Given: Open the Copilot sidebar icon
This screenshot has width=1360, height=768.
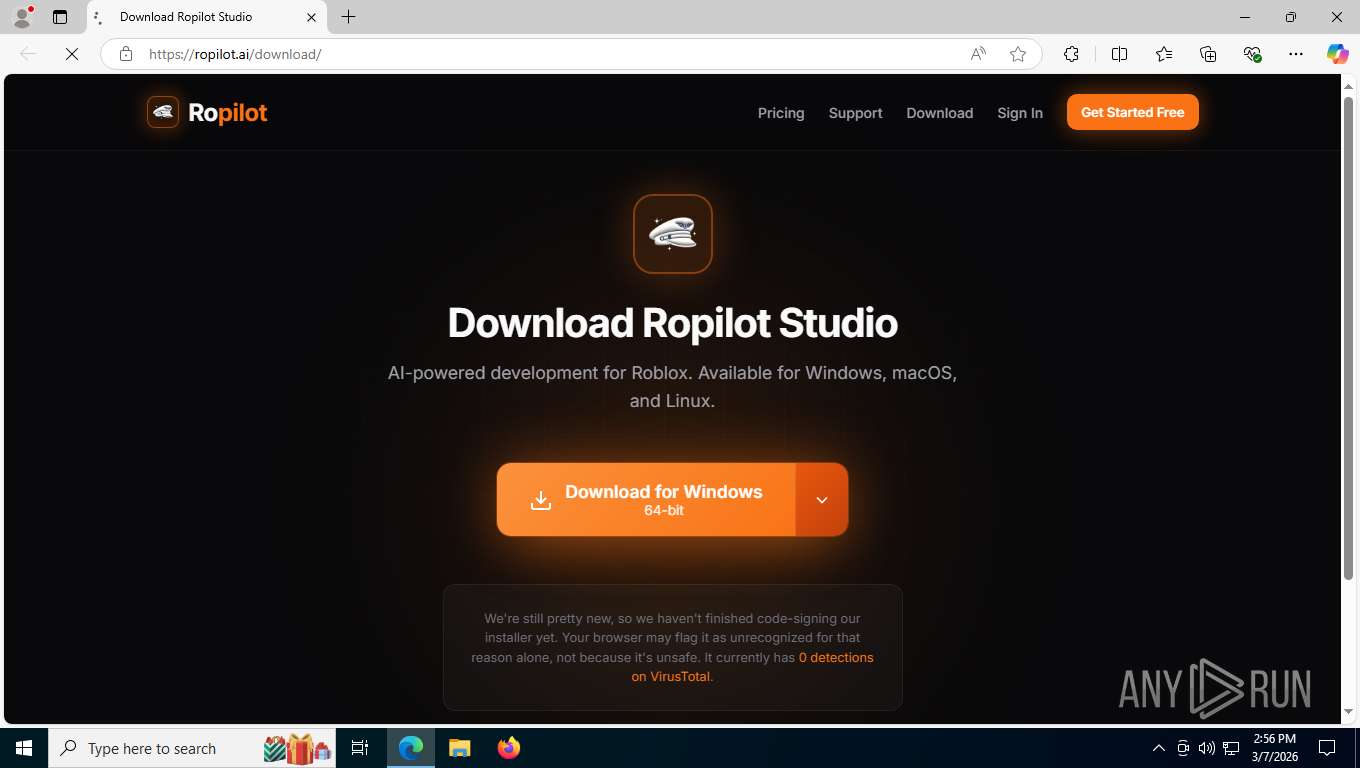Looking at the screenshot, I should (1337, 54).
